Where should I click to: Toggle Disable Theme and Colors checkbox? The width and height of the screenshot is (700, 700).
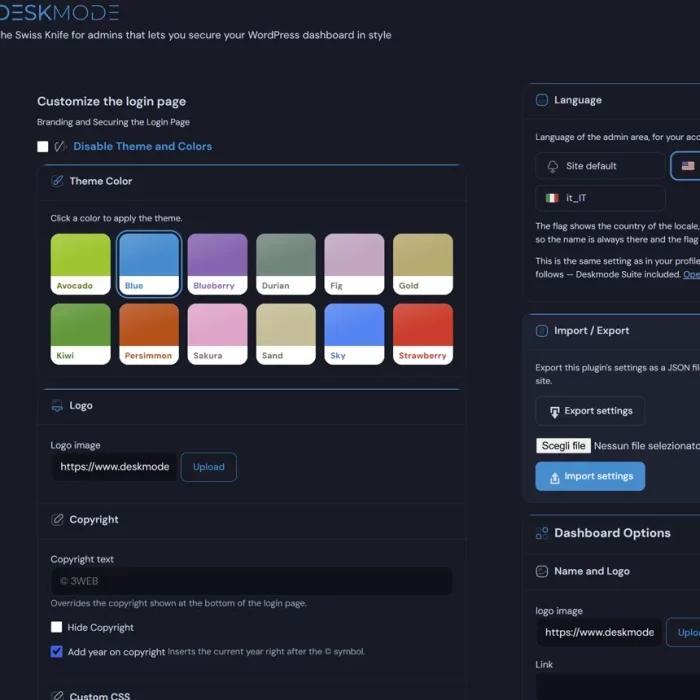[x=43, y=146]
